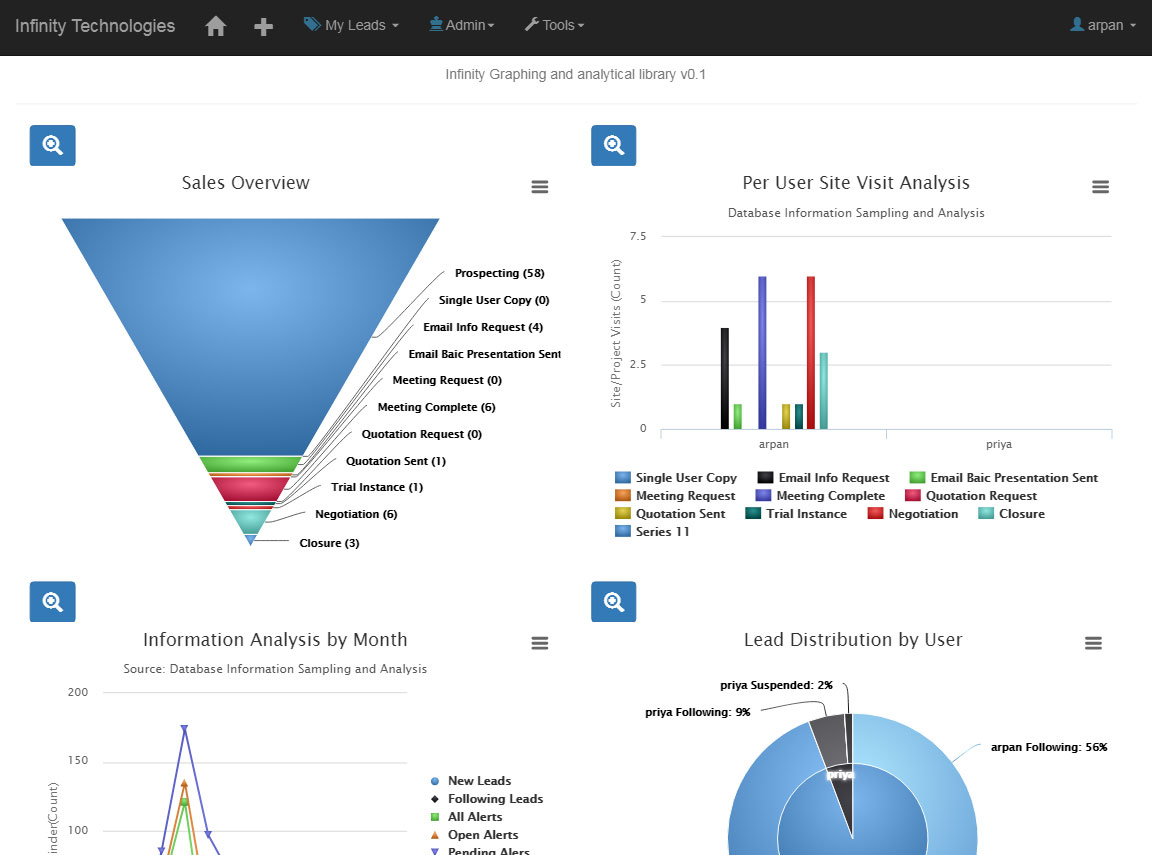Viewport: 1152px width, 855px height.
Task: Toggle Meeting Request series in site visit legend
Action: 675,496
